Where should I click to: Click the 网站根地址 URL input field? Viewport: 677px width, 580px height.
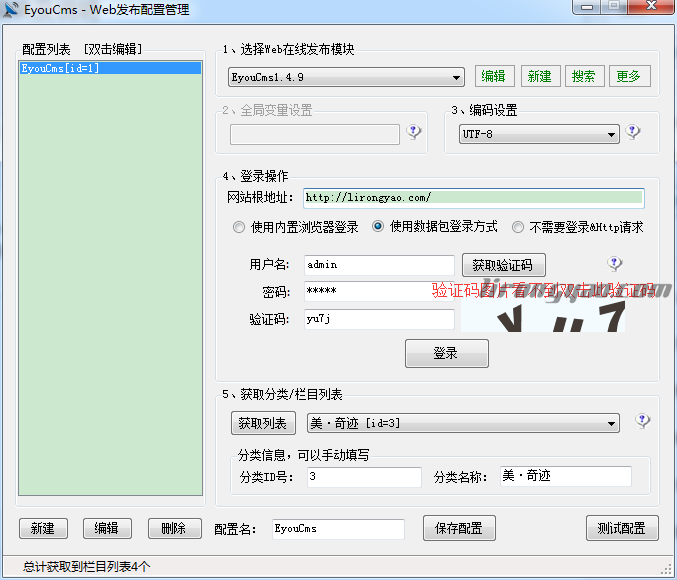click(x=474, y=198)
